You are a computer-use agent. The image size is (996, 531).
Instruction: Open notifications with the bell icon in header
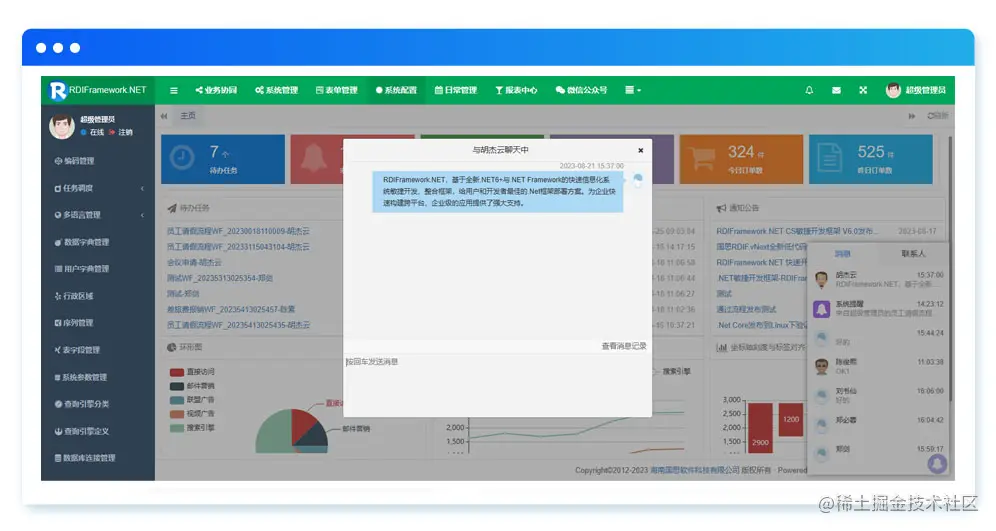point(809,90)
